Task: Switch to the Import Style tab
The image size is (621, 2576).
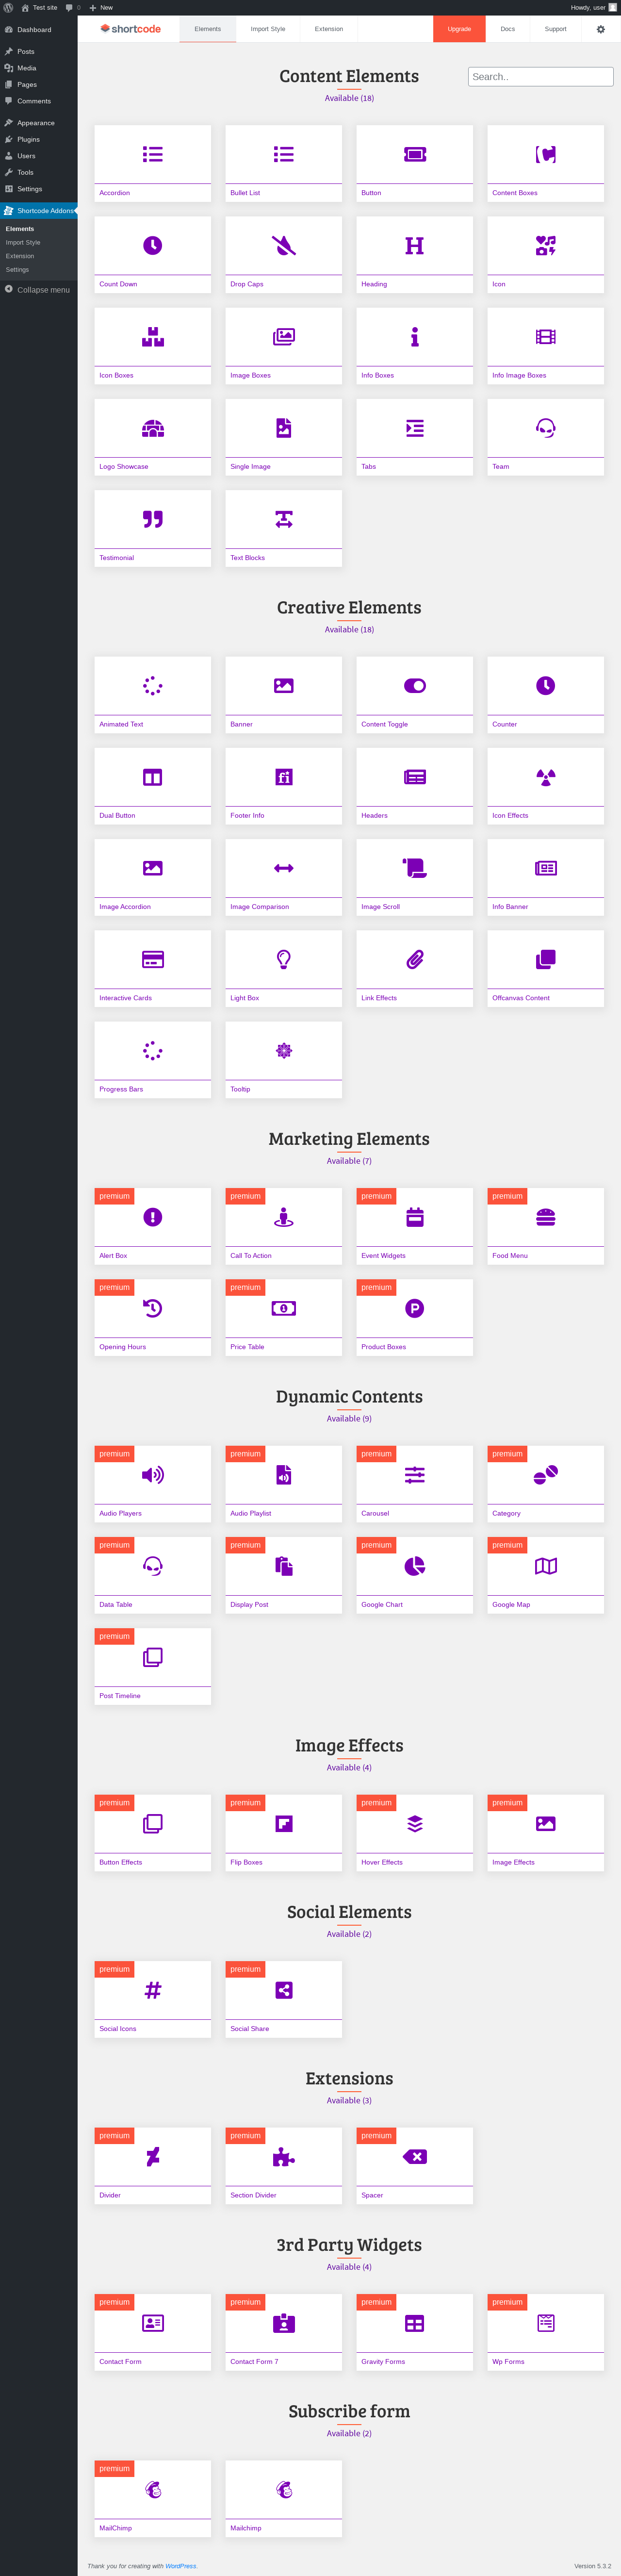Action: (267, 29)
